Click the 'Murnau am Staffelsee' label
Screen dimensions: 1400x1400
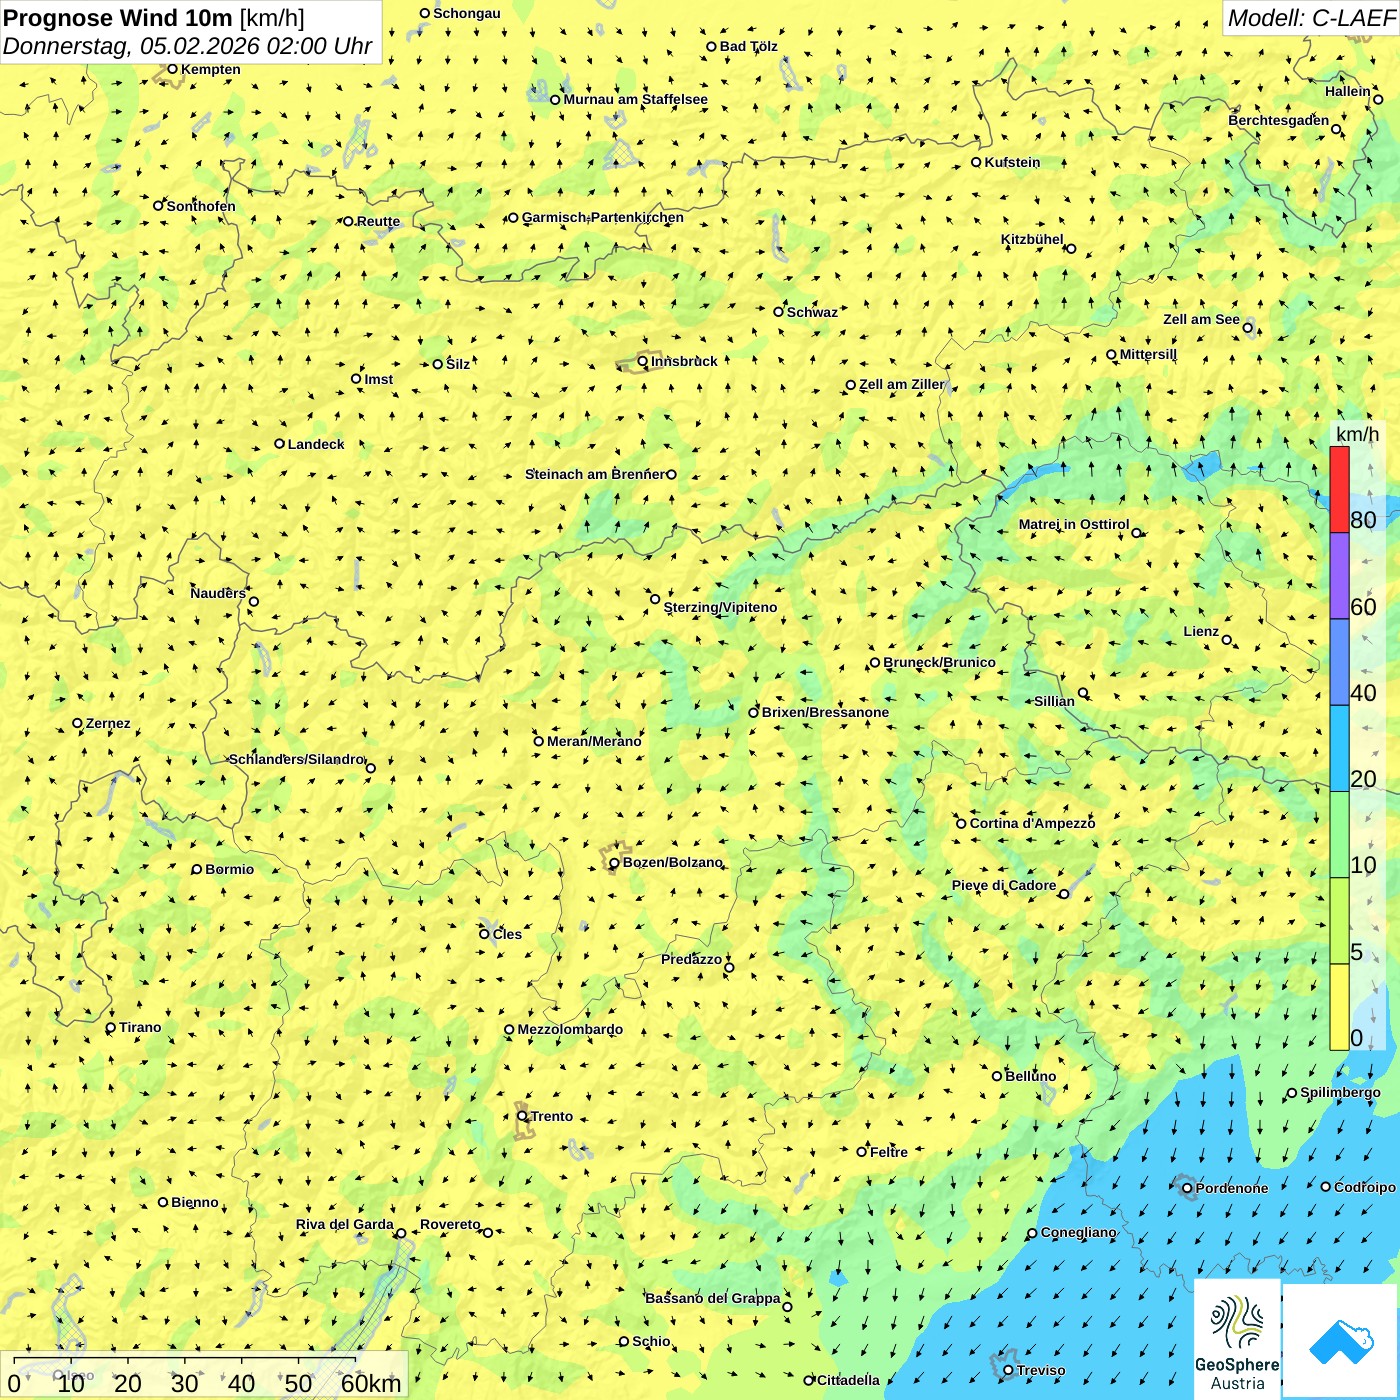pyautogui.click(x=635, y=99)
